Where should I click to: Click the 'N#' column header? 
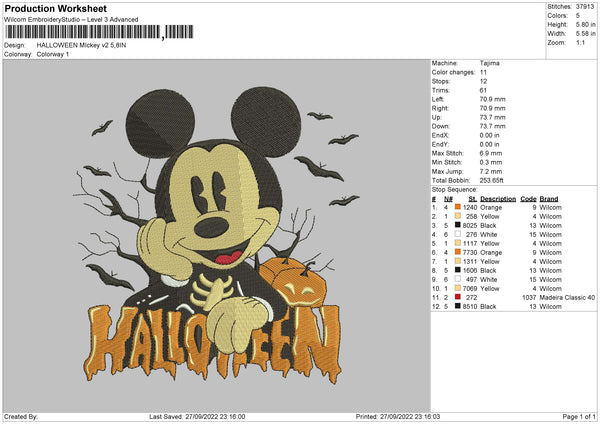tap(448, 199)
